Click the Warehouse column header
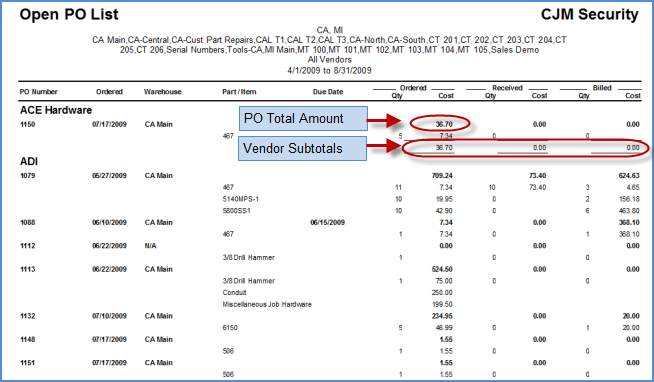The width and height of the screenshot is (654, 382). 163,92
